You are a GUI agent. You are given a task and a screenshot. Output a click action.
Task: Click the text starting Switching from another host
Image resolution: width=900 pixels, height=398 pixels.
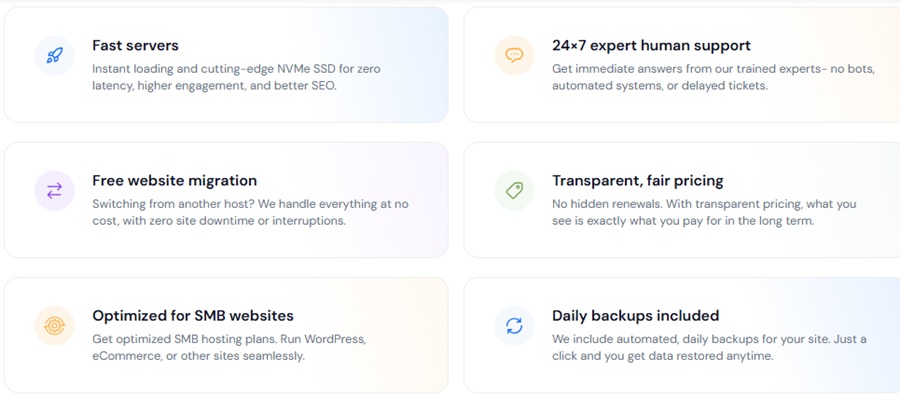tap(250, 212)
